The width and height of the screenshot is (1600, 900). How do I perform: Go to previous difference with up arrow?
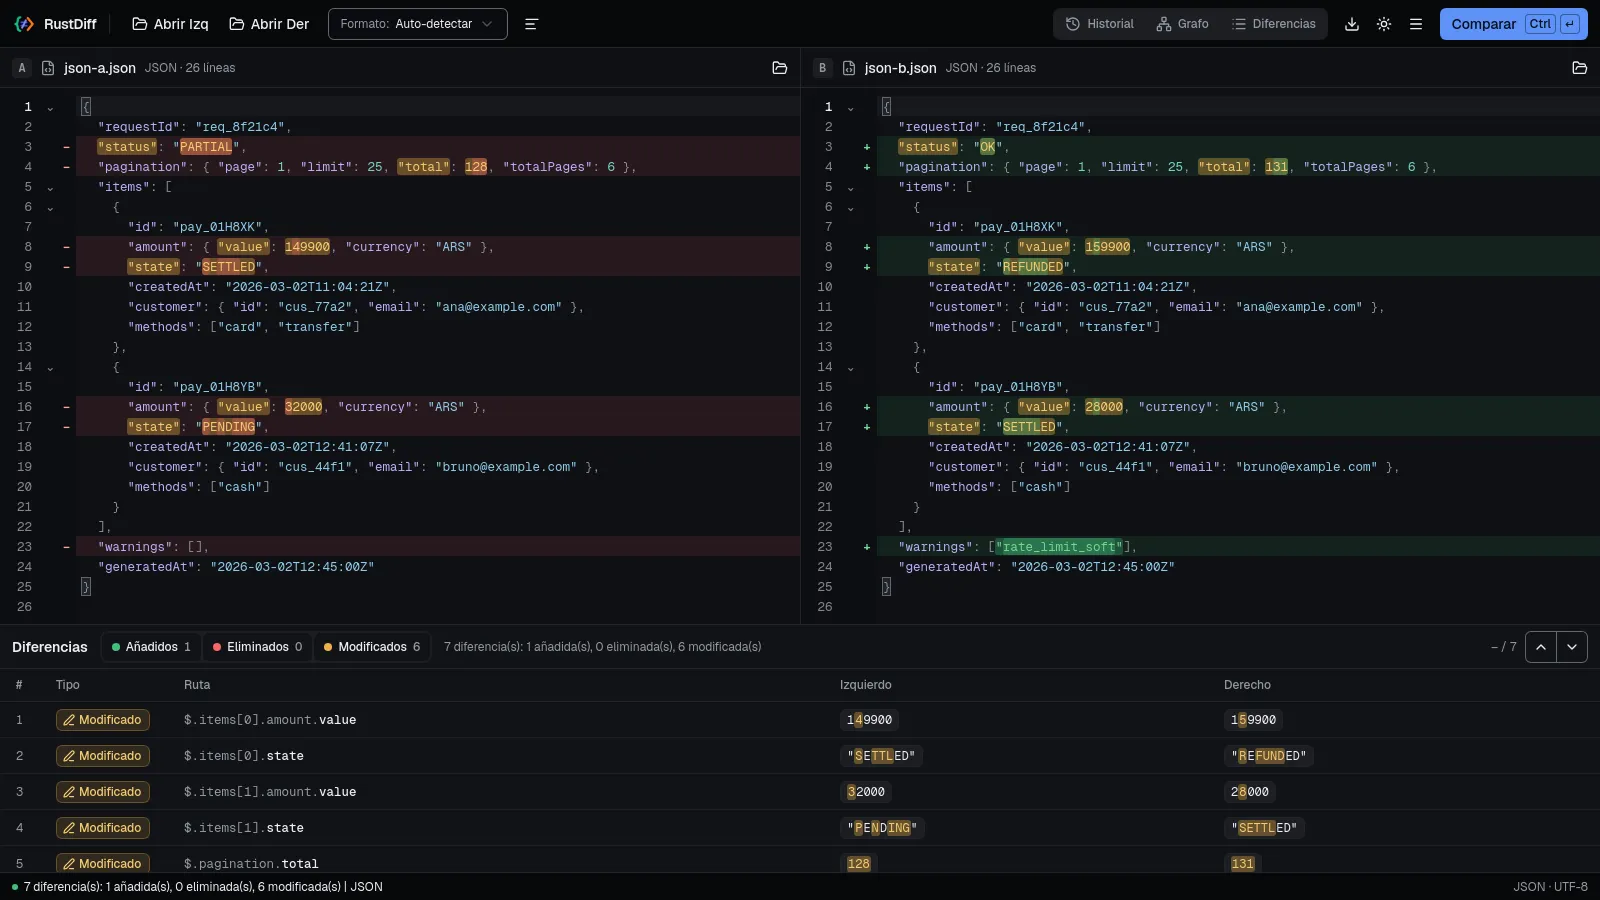[1541, 647]
